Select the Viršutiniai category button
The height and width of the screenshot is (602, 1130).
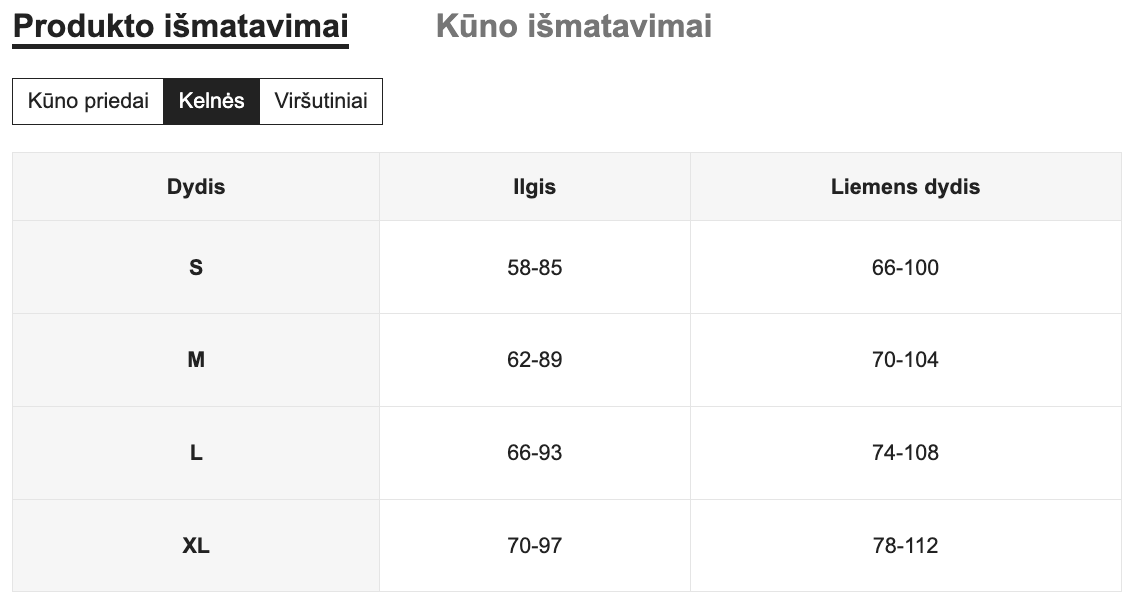tap(321, 101)
